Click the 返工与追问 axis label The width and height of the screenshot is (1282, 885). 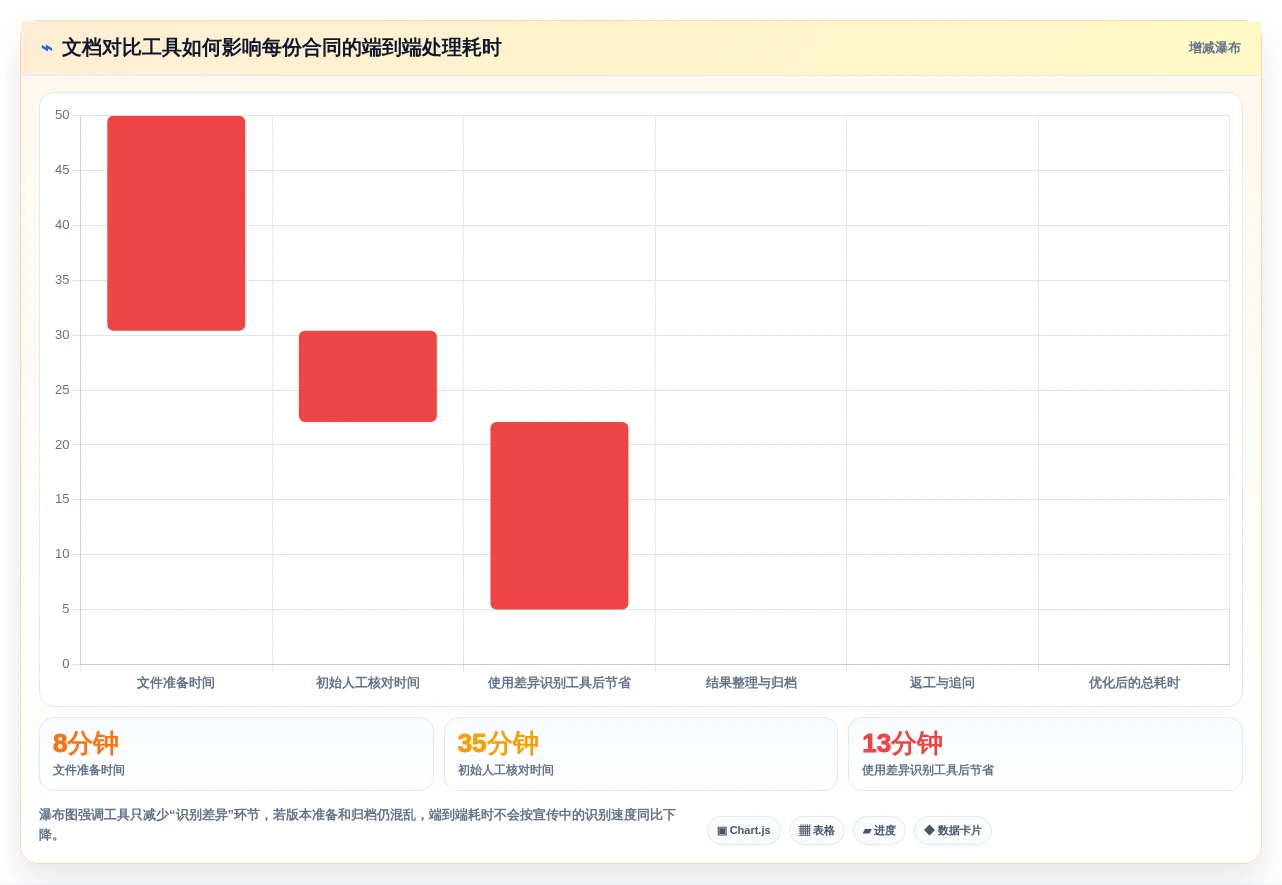942,683
